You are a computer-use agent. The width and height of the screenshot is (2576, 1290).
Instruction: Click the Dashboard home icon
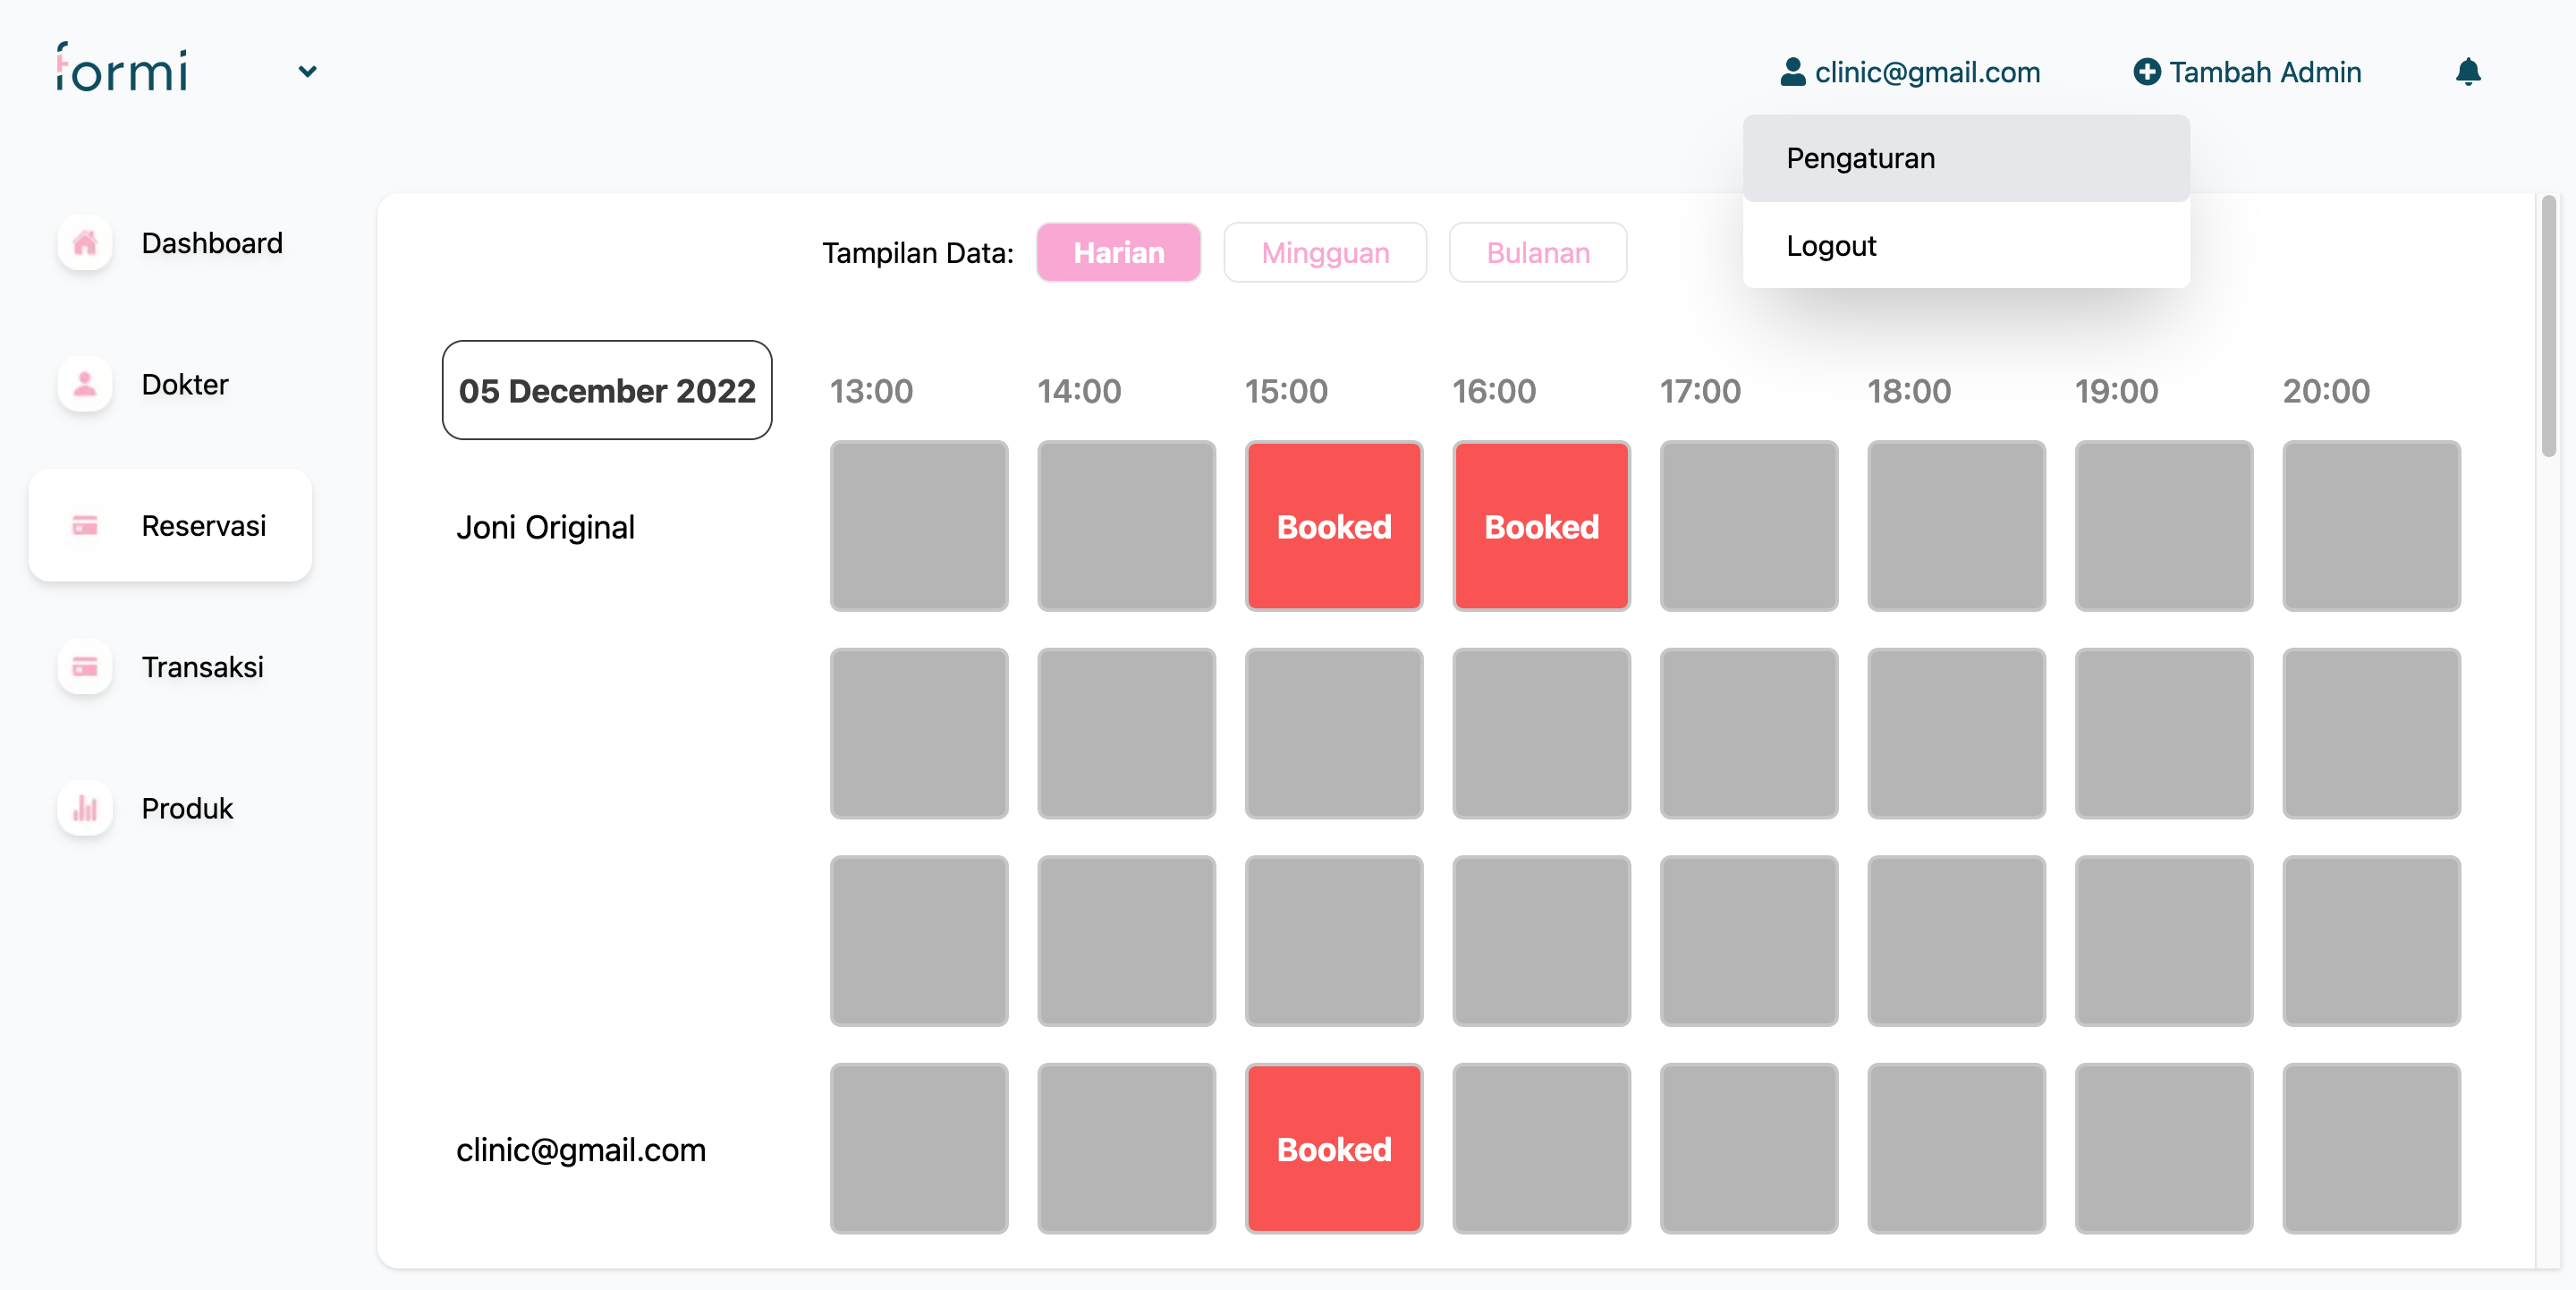coord(85,243)
